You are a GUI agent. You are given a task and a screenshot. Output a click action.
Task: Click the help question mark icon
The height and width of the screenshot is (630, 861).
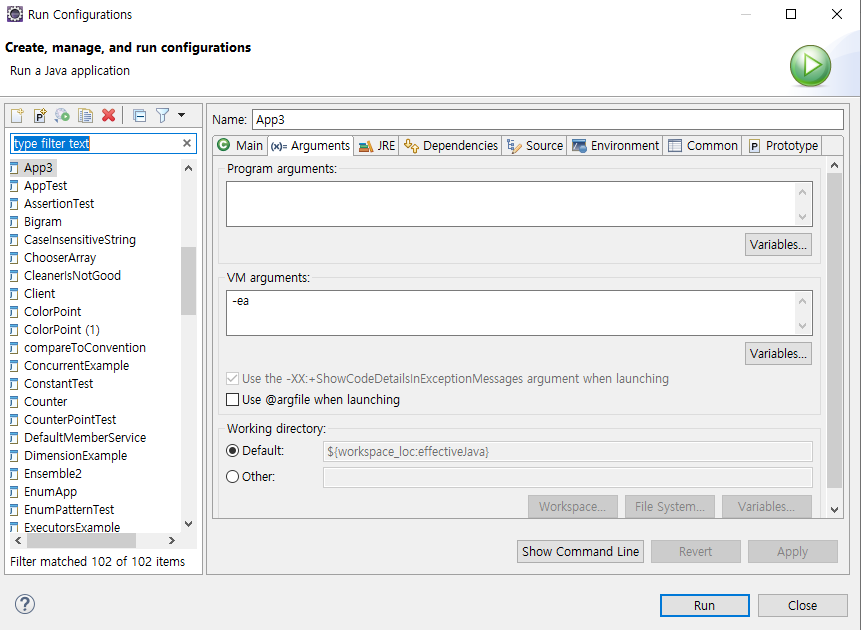(25, 604)
